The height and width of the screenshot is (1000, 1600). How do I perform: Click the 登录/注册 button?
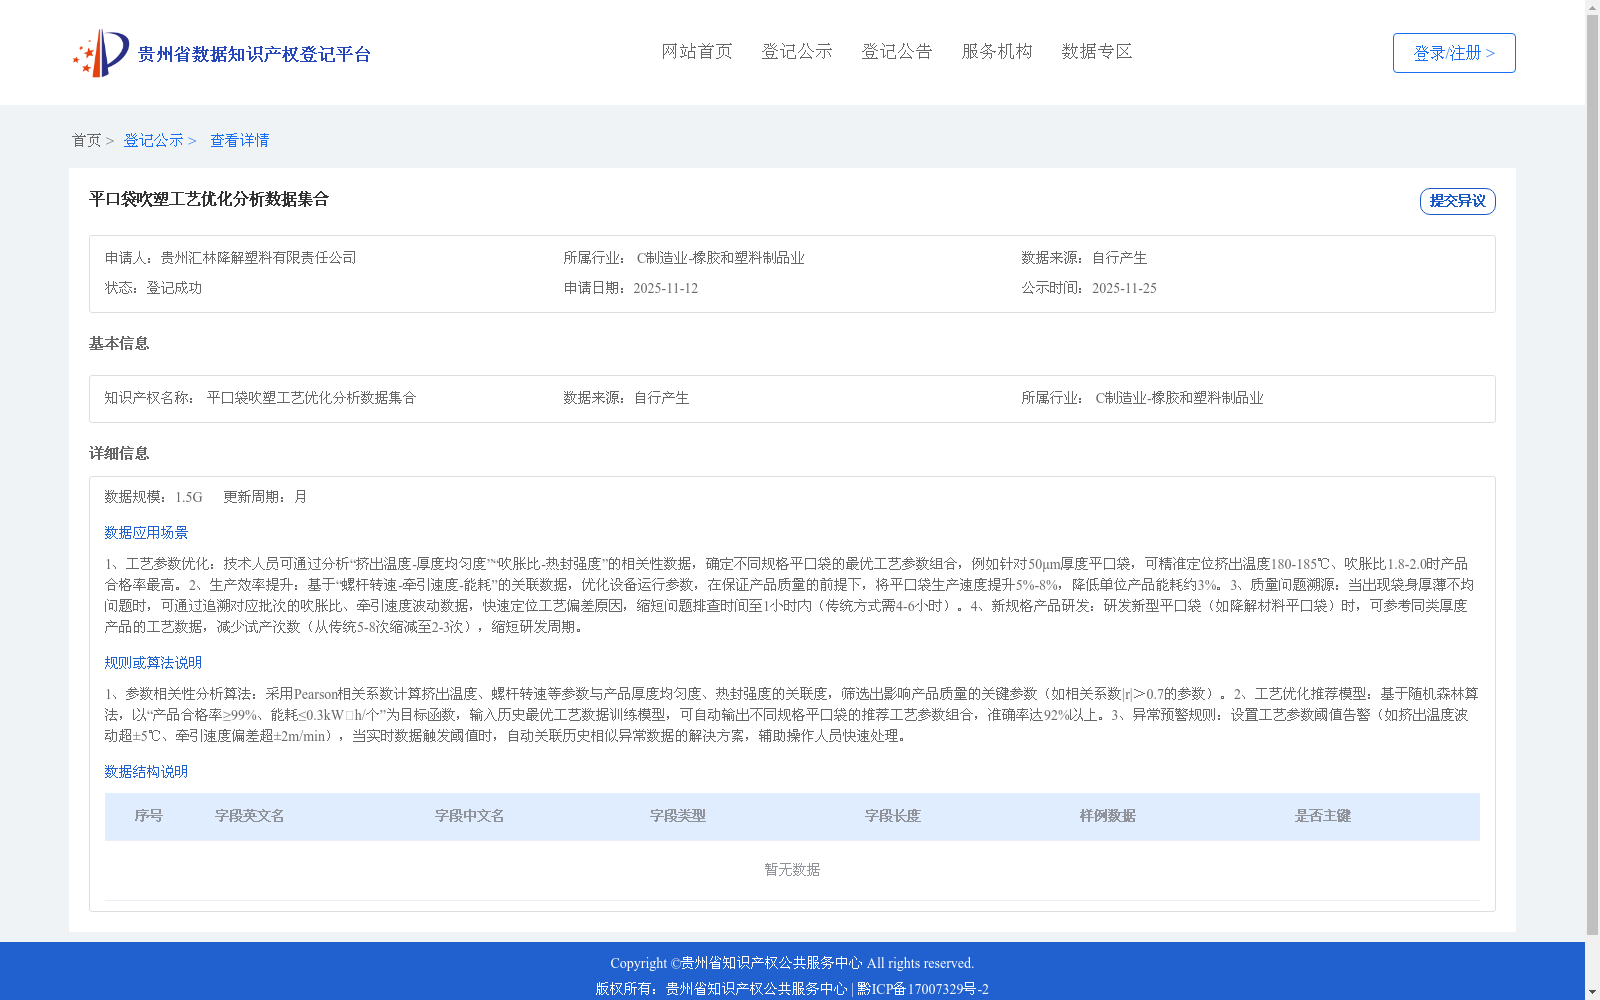coord(1454,53)
